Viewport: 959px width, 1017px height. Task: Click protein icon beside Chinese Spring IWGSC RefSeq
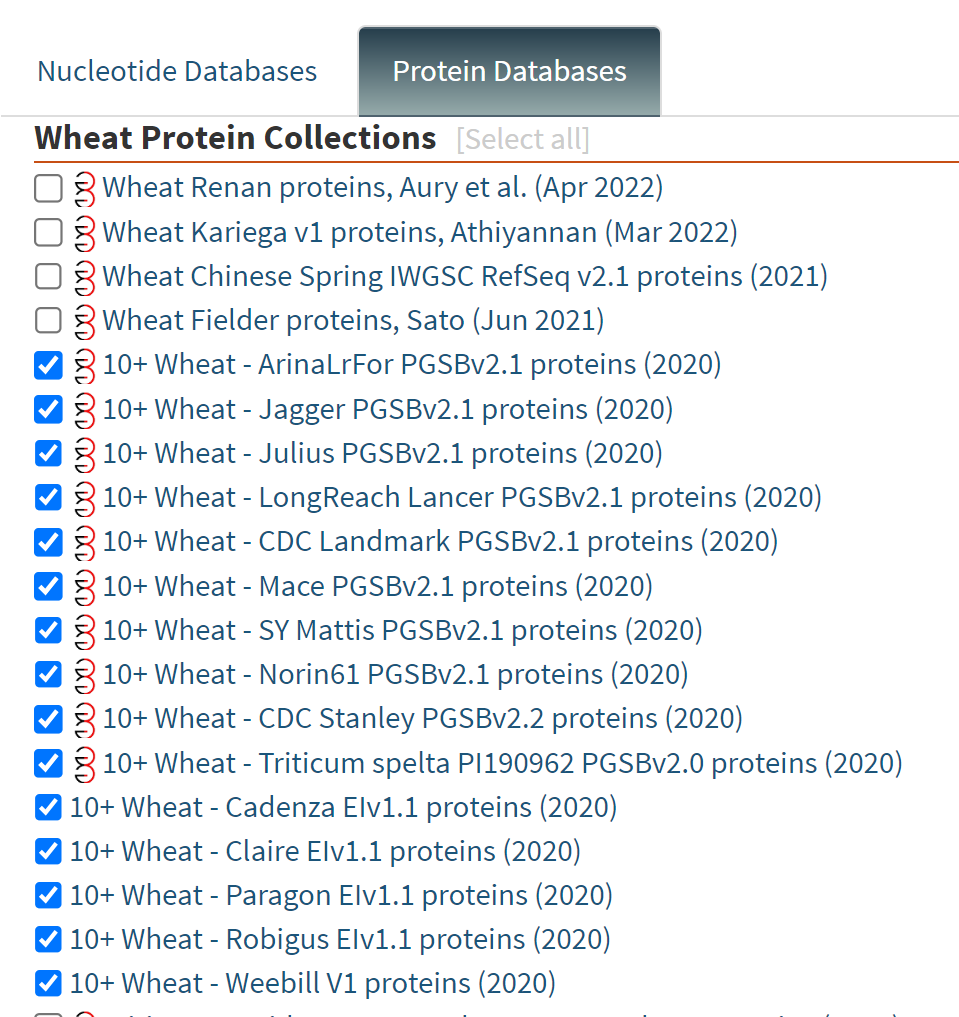tap(85, 277)
